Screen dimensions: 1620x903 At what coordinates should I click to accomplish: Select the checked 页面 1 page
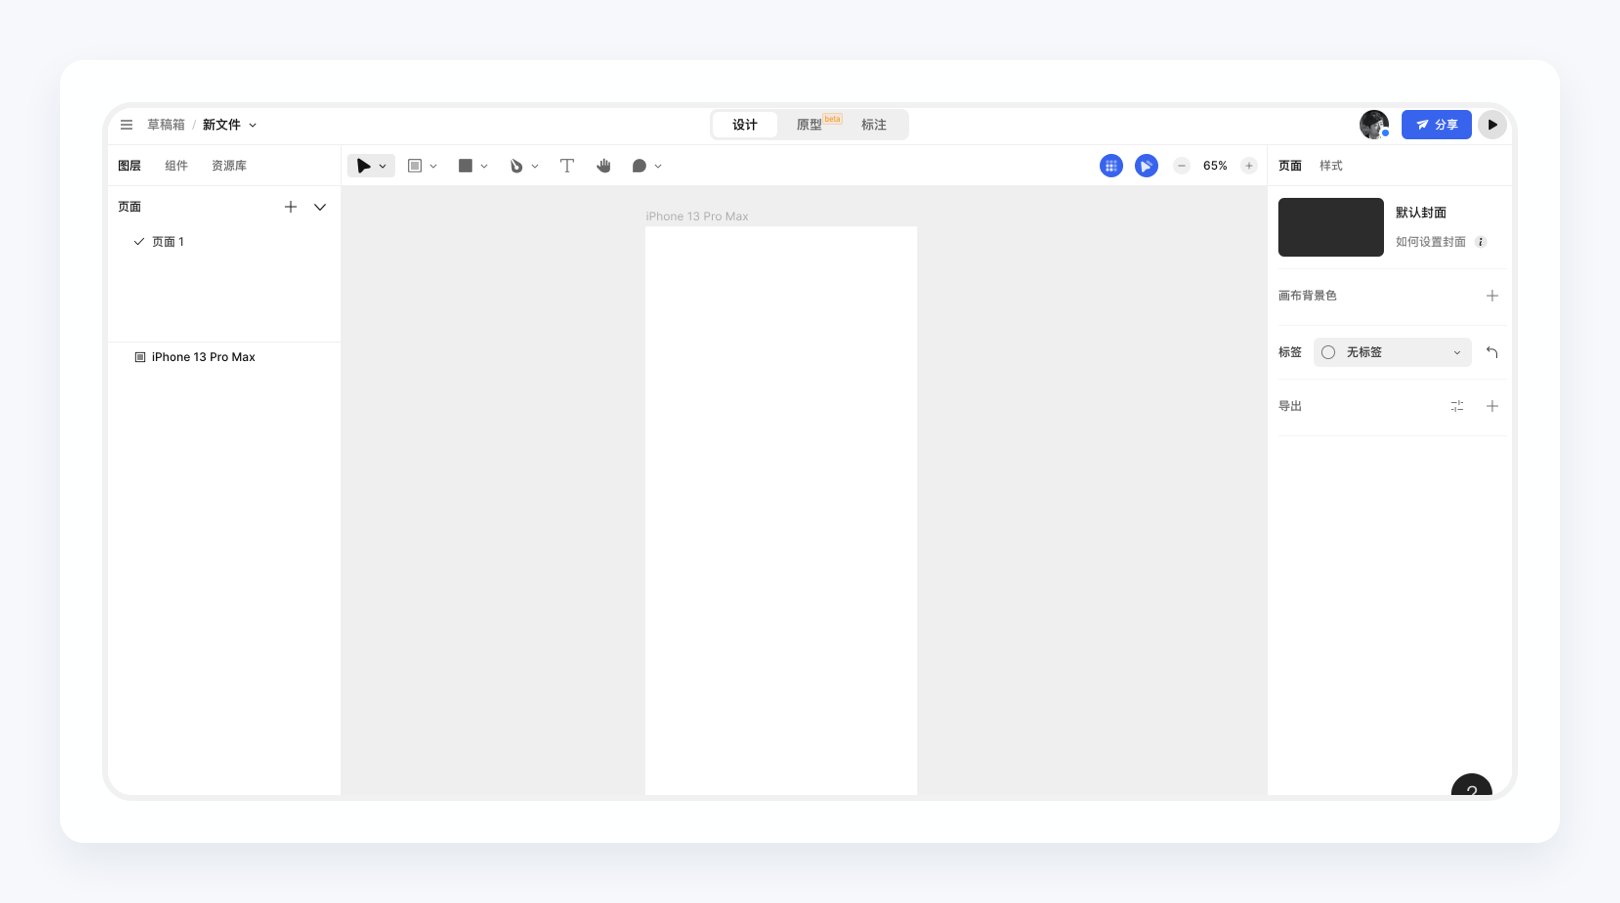point(167,242)
